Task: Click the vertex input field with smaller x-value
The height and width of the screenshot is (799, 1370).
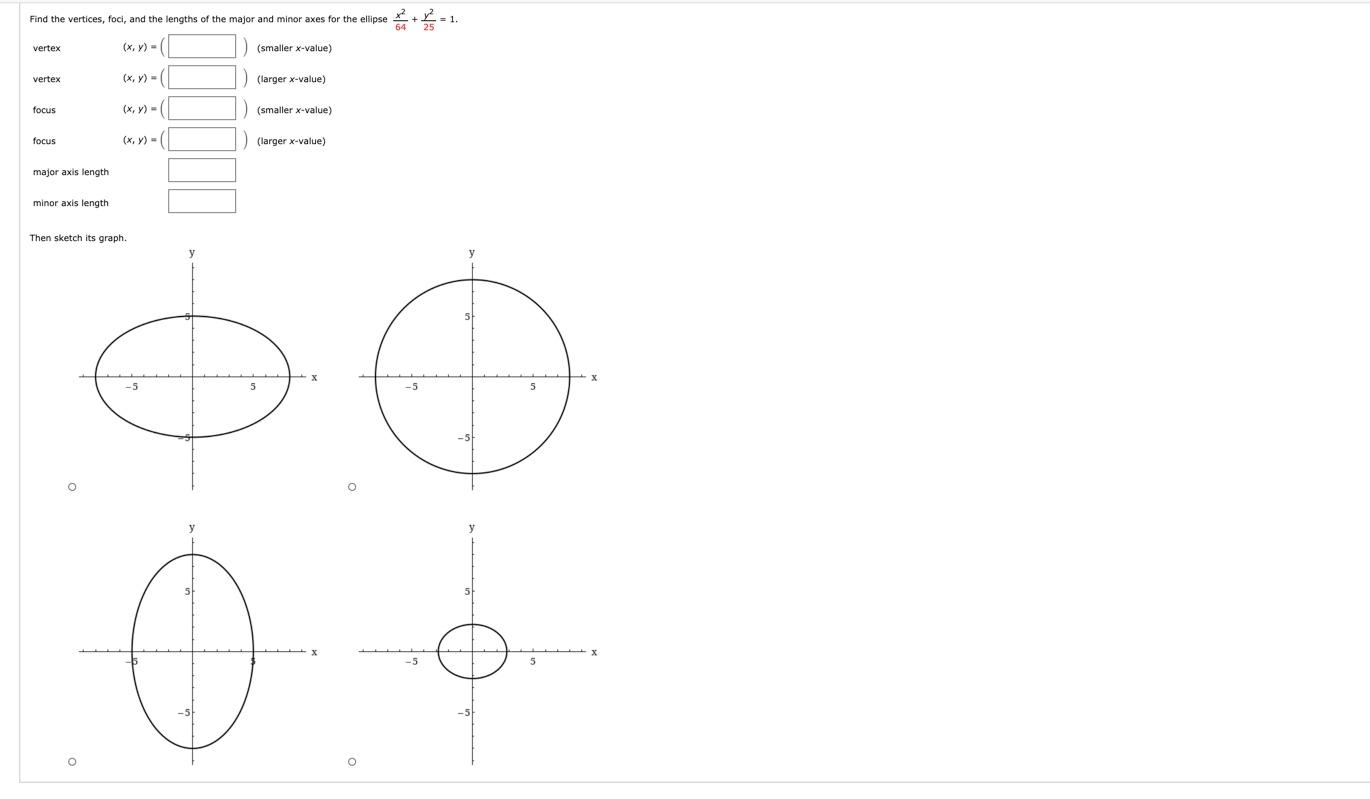Action: [x=200, y=46]
